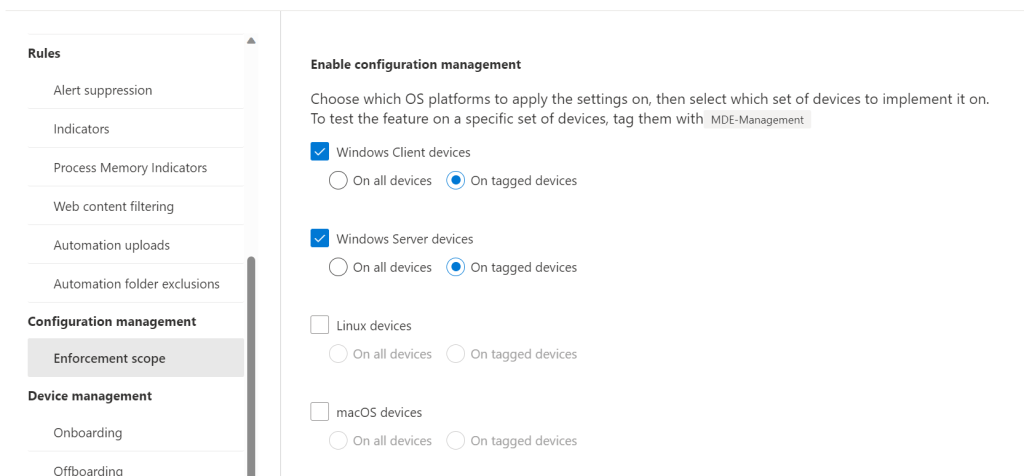Select 'On tagged devices' for Windows Server
Screen dimensions: 1024x476
(x=456, y=267)
